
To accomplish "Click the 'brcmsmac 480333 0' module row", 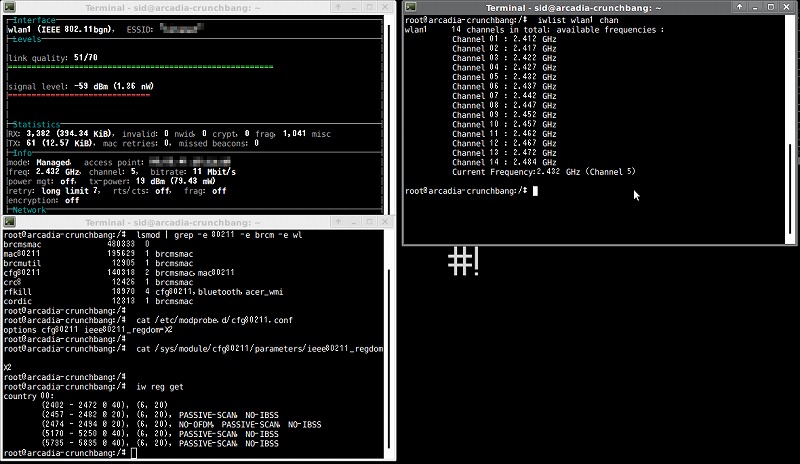I will point(77,245).
